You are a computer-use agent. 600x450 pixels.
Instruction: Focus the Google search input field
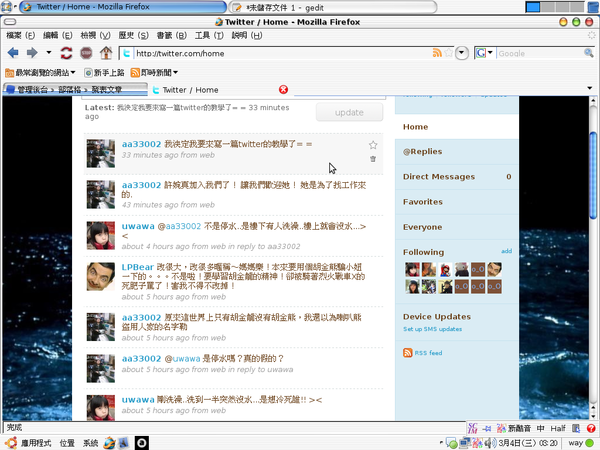(x=540, y=54)
